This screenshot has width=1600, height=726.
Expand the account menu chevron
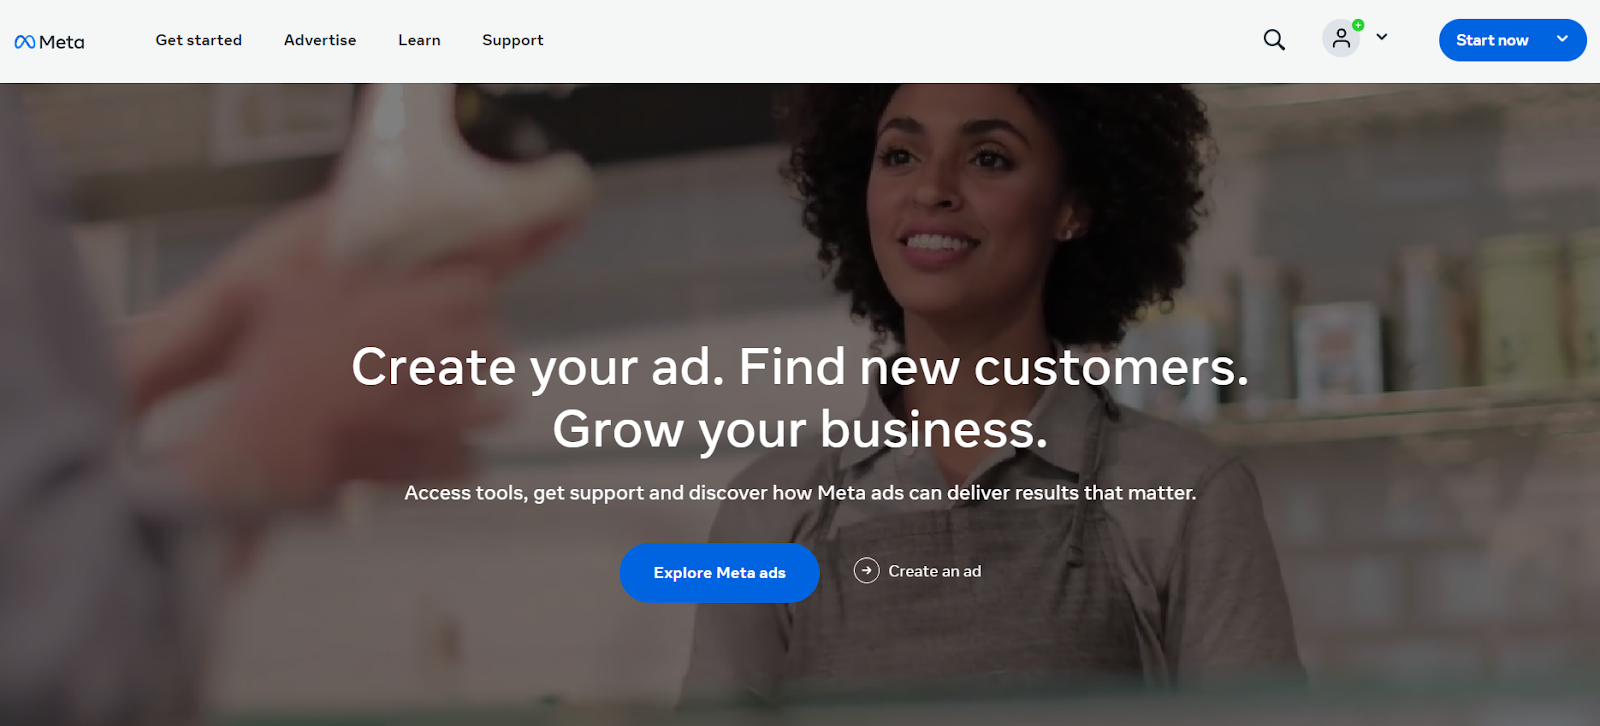(1382, 37)
